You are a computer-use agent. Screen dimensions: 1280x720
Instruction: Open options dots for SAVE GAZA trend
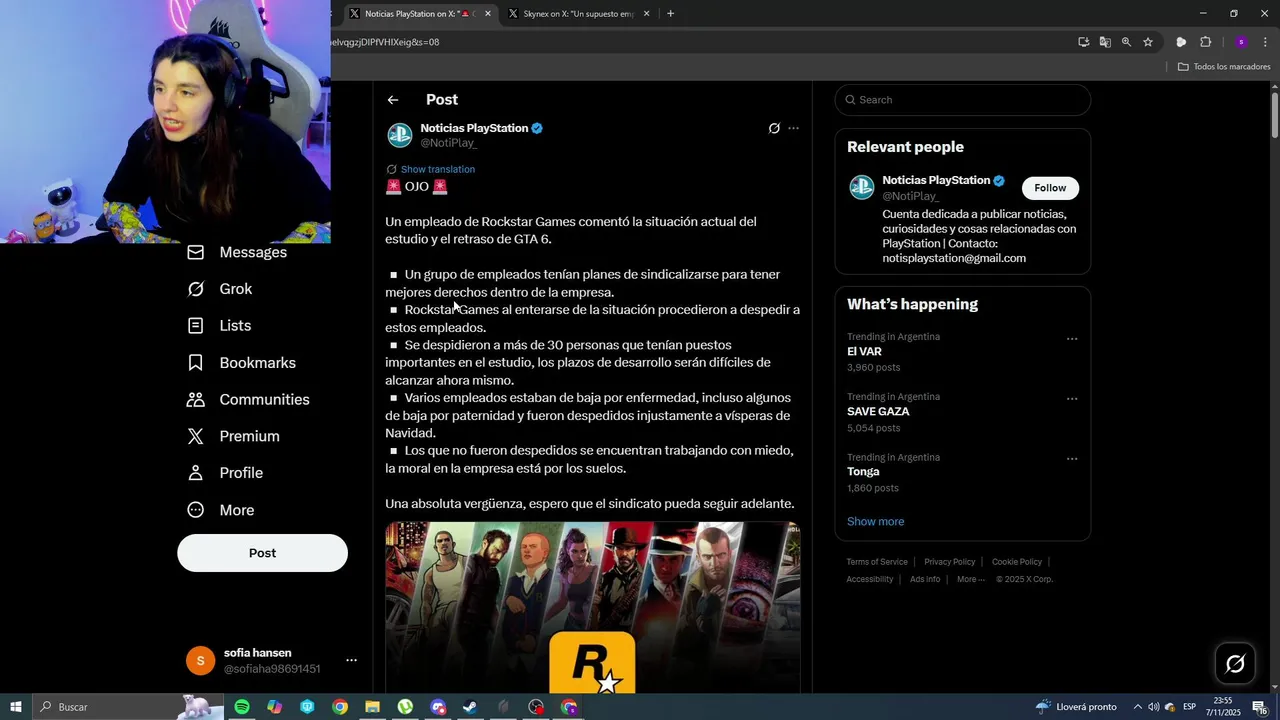(x=1072, y=399)
